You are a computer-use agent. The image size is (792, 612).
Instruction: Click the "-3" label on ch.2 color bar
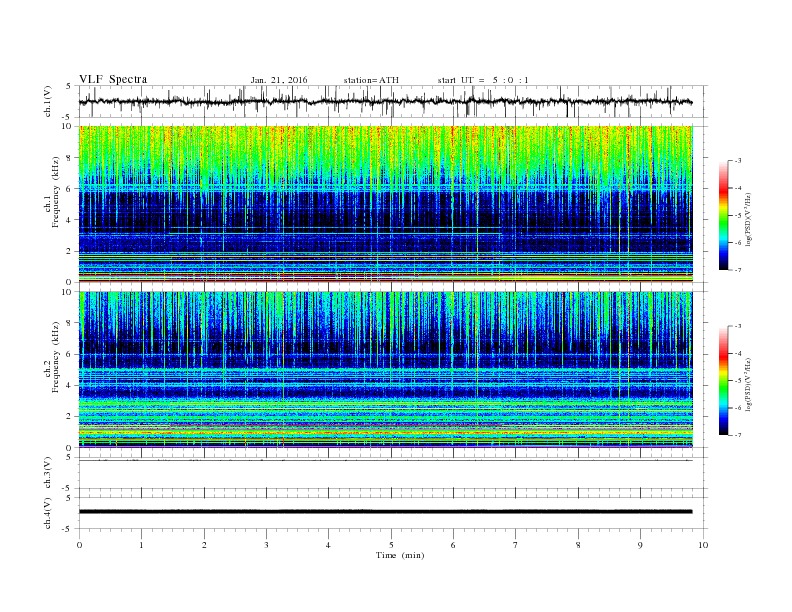click(738, 326)
